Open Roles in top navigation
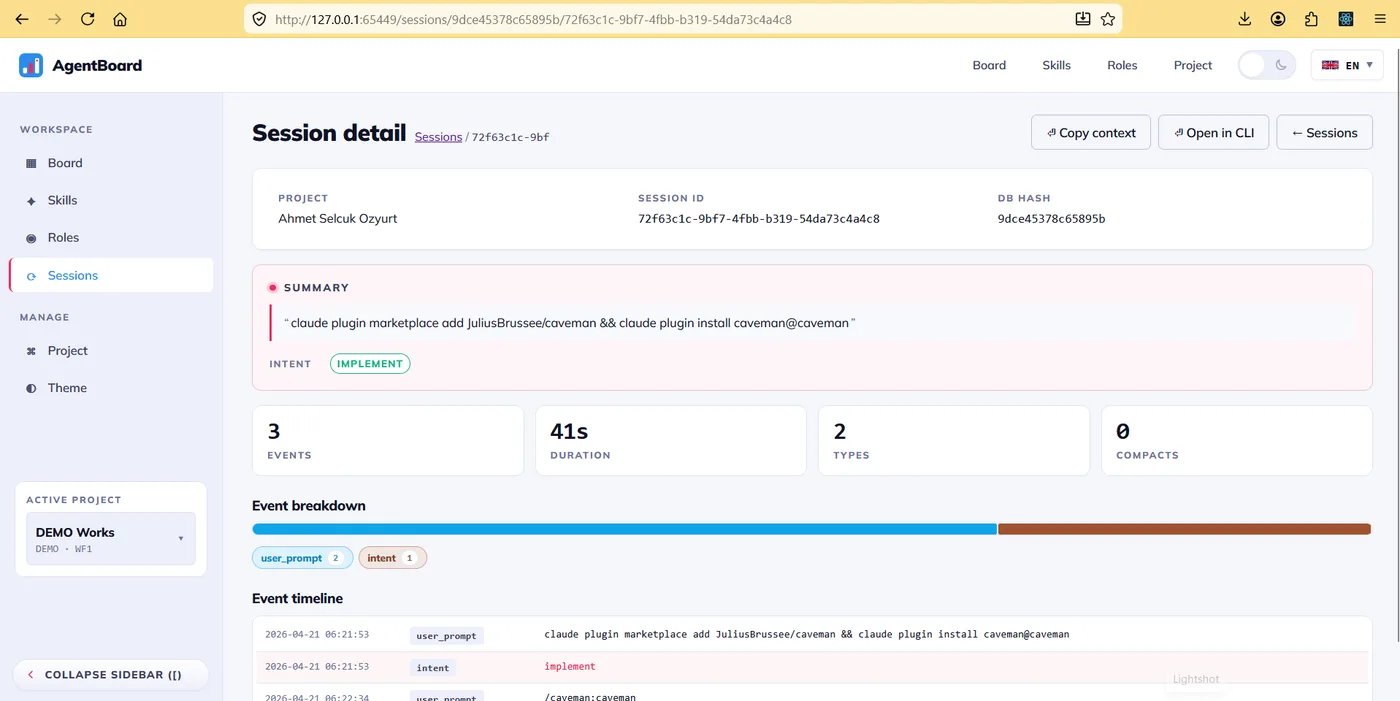 point(1122,65)
